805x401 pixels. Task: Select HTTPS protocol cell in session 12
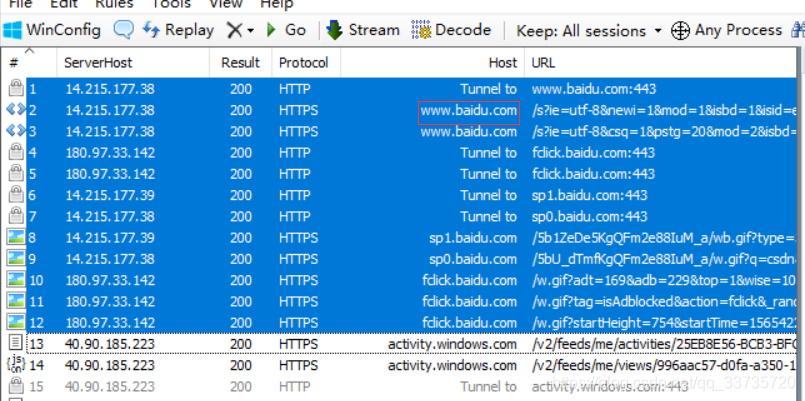click(x=298, y=323)
